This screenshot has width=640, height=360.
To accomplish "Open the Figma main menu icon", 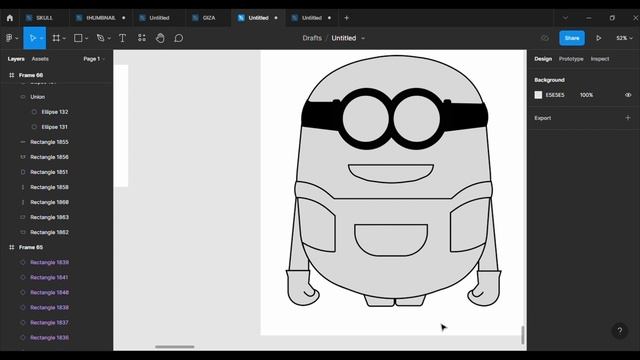I will (x=9, y=38).
